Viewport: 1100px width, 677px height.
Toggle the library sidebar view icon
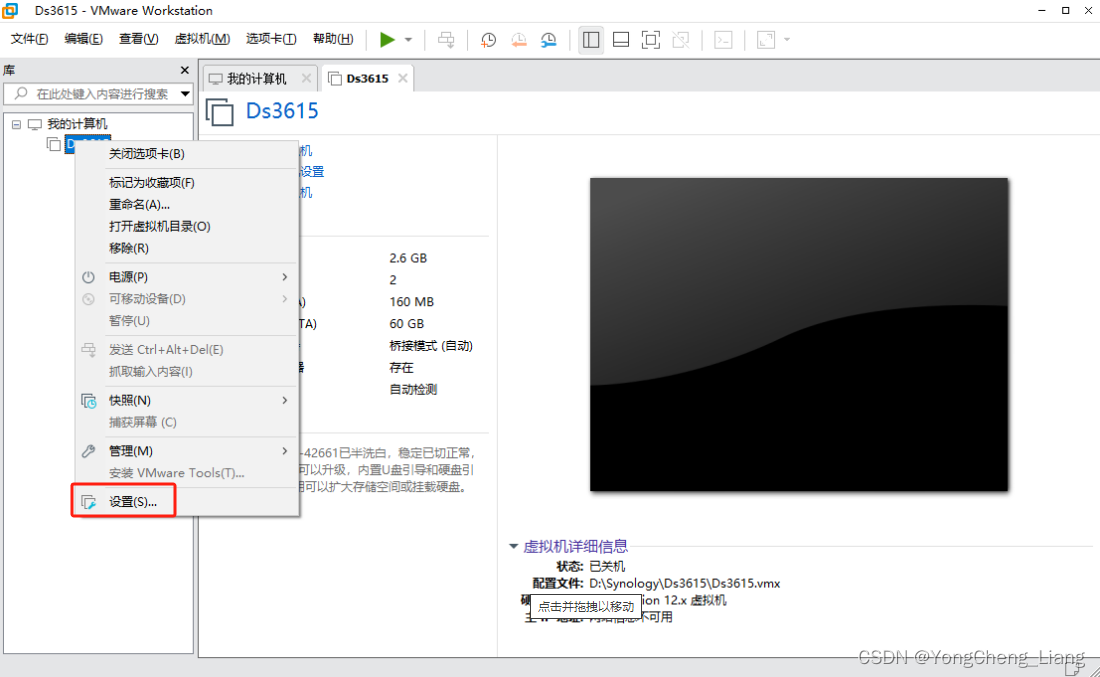click(591, 40)
